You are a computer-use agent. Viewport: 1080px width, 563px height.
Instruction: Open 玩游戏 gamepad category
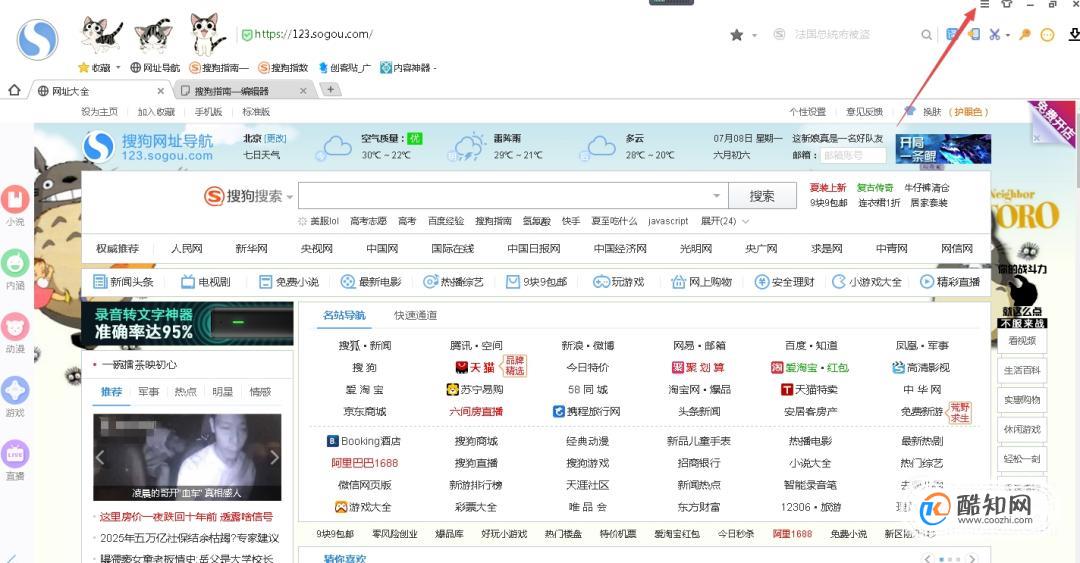(x=619, y=282)
